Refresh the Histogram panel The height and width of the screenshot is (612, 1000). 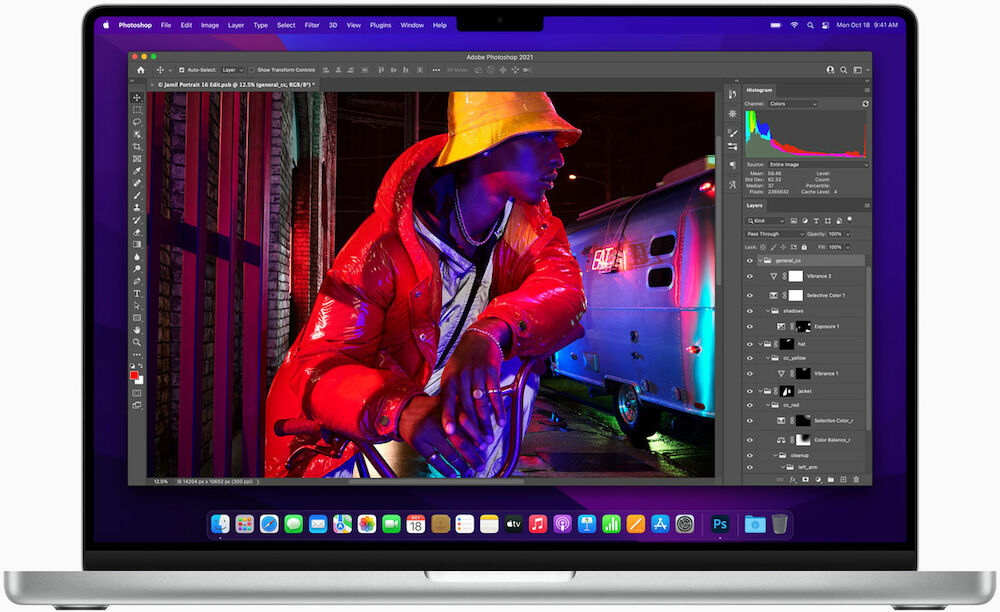(865, 103)
